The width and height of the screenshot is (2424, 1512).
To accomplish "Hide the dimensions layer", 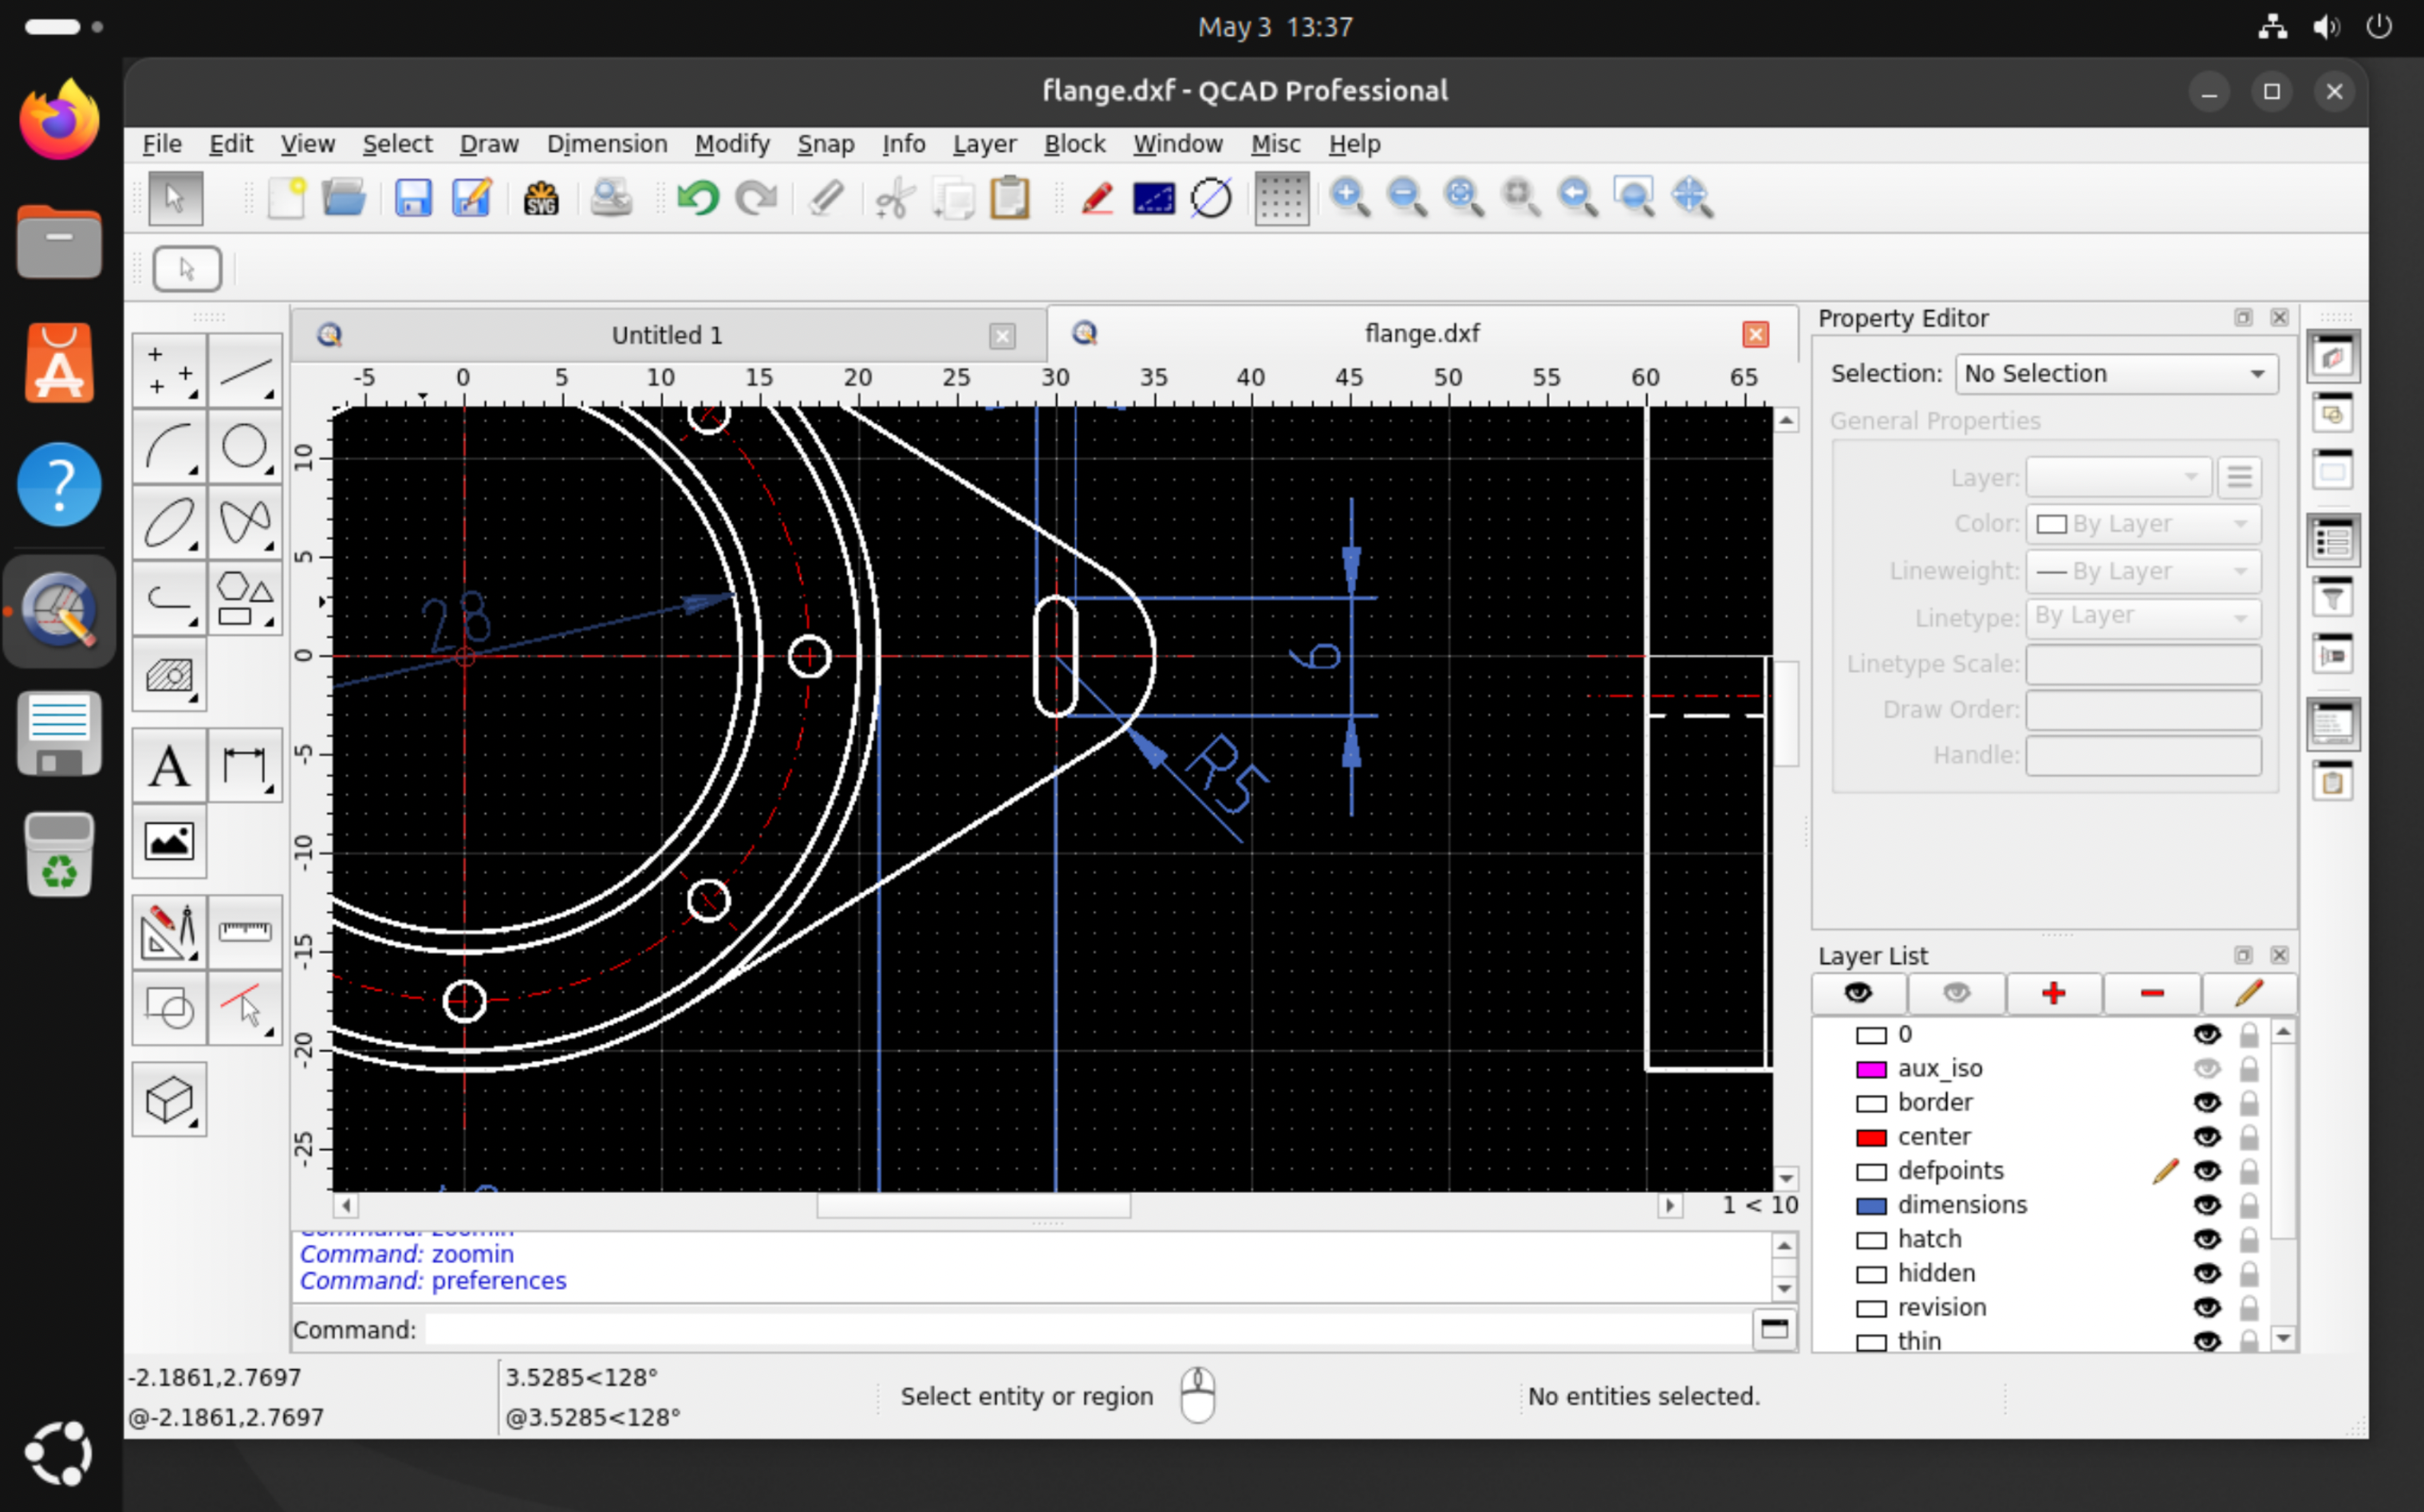I will [2207, 1205].
